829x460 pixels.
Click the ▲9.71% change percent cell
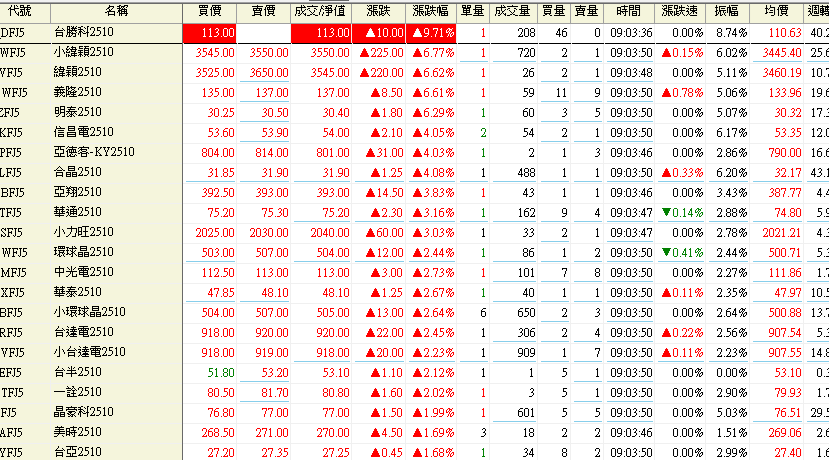(x=433, y=32)
